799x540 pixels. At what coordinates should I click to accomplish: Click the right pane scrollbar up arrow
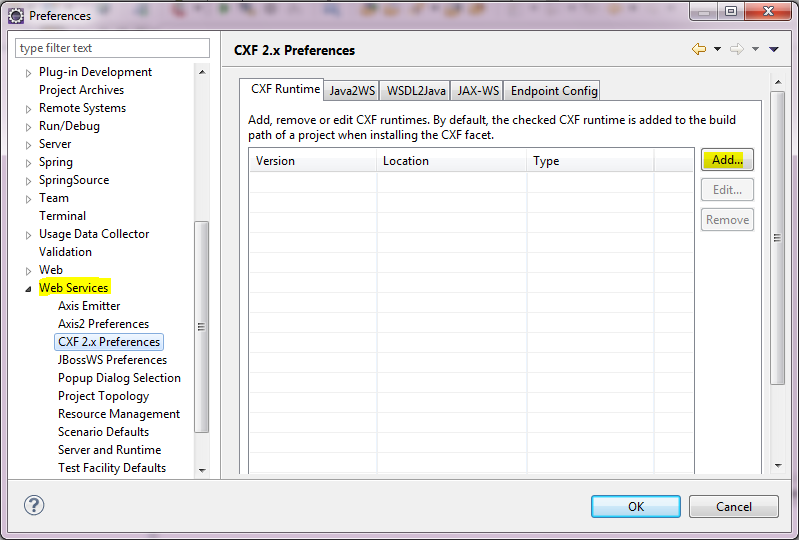778,82
